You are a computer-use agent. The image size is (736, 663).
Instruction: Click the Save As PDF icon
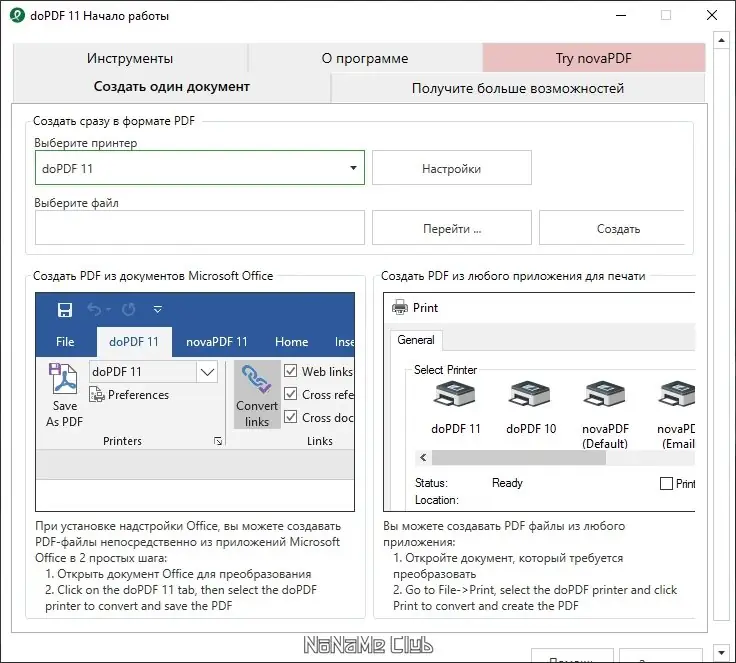(x=63, y=378)
